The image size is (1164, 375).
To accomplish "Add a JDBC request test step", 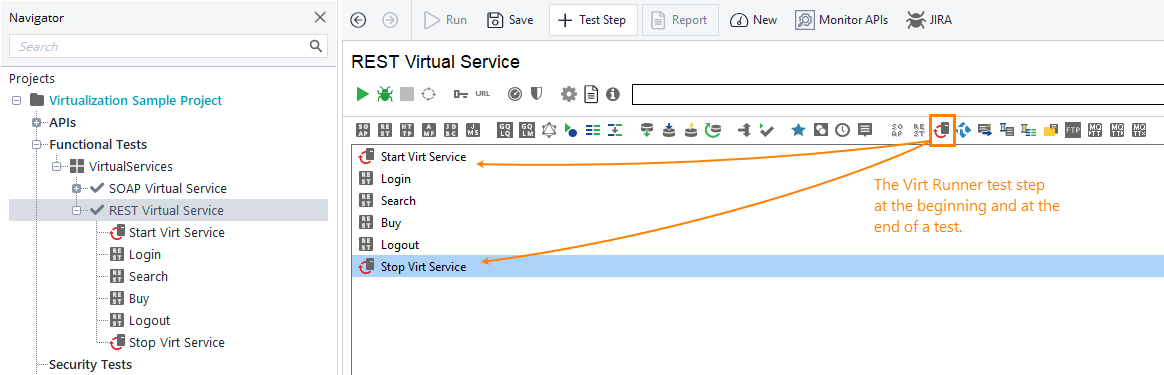I will 451,131.
